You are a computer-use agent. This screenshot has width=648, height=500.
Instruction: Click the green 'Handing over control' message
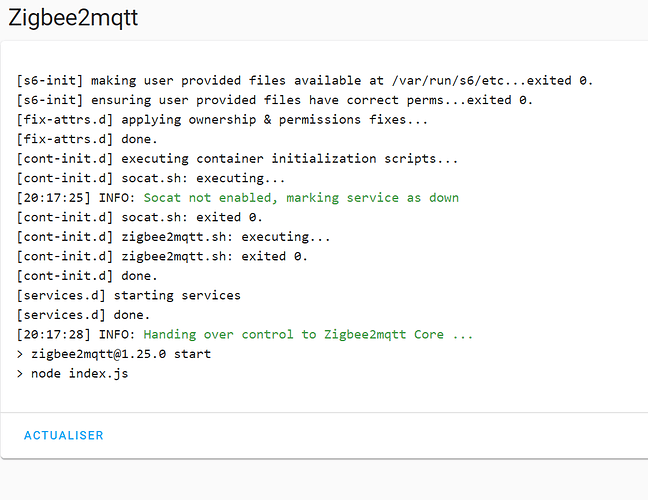[308, 334]
